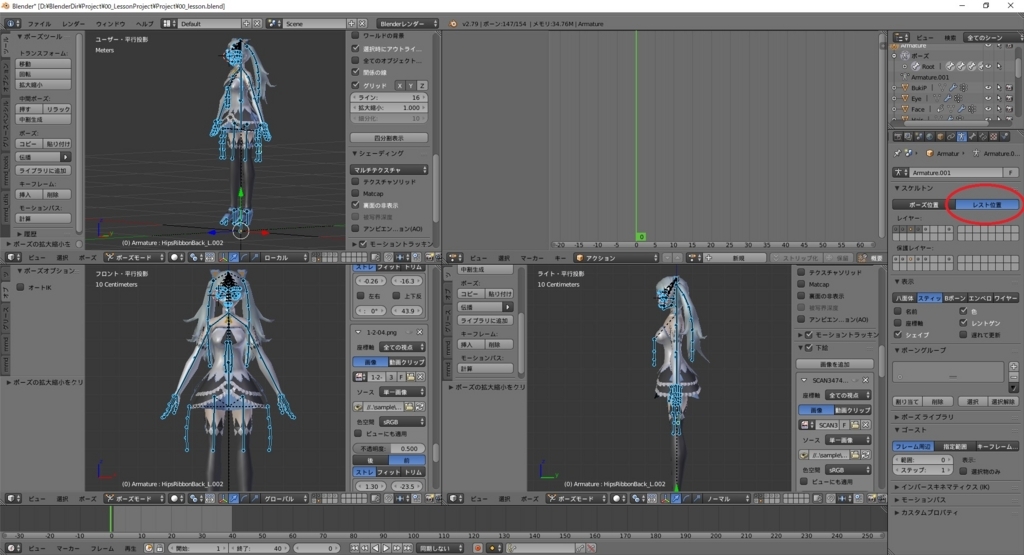
Task: Click the リラックス pose button
Action: click(x=57, y=109)
